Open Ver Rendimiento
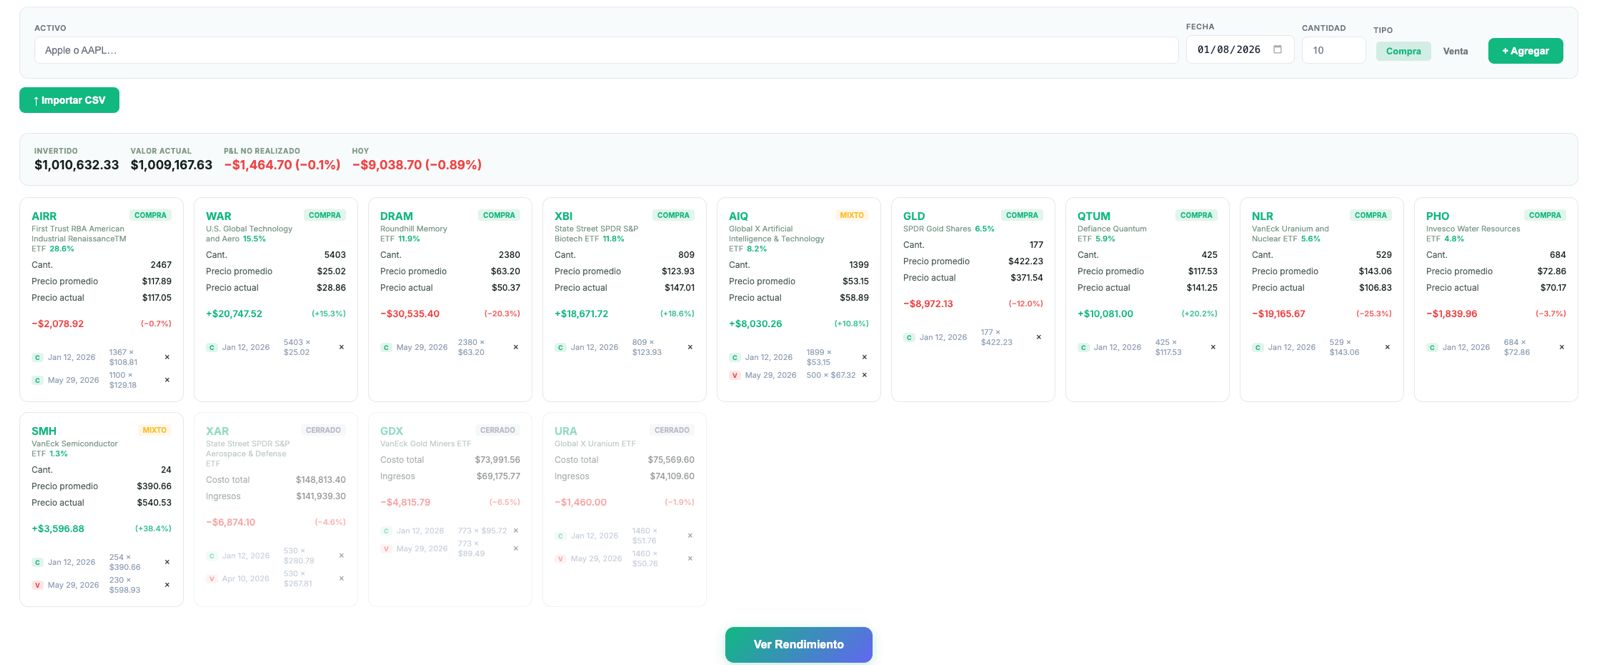Viewport: 1600px width, 665px height. [798, 644]
